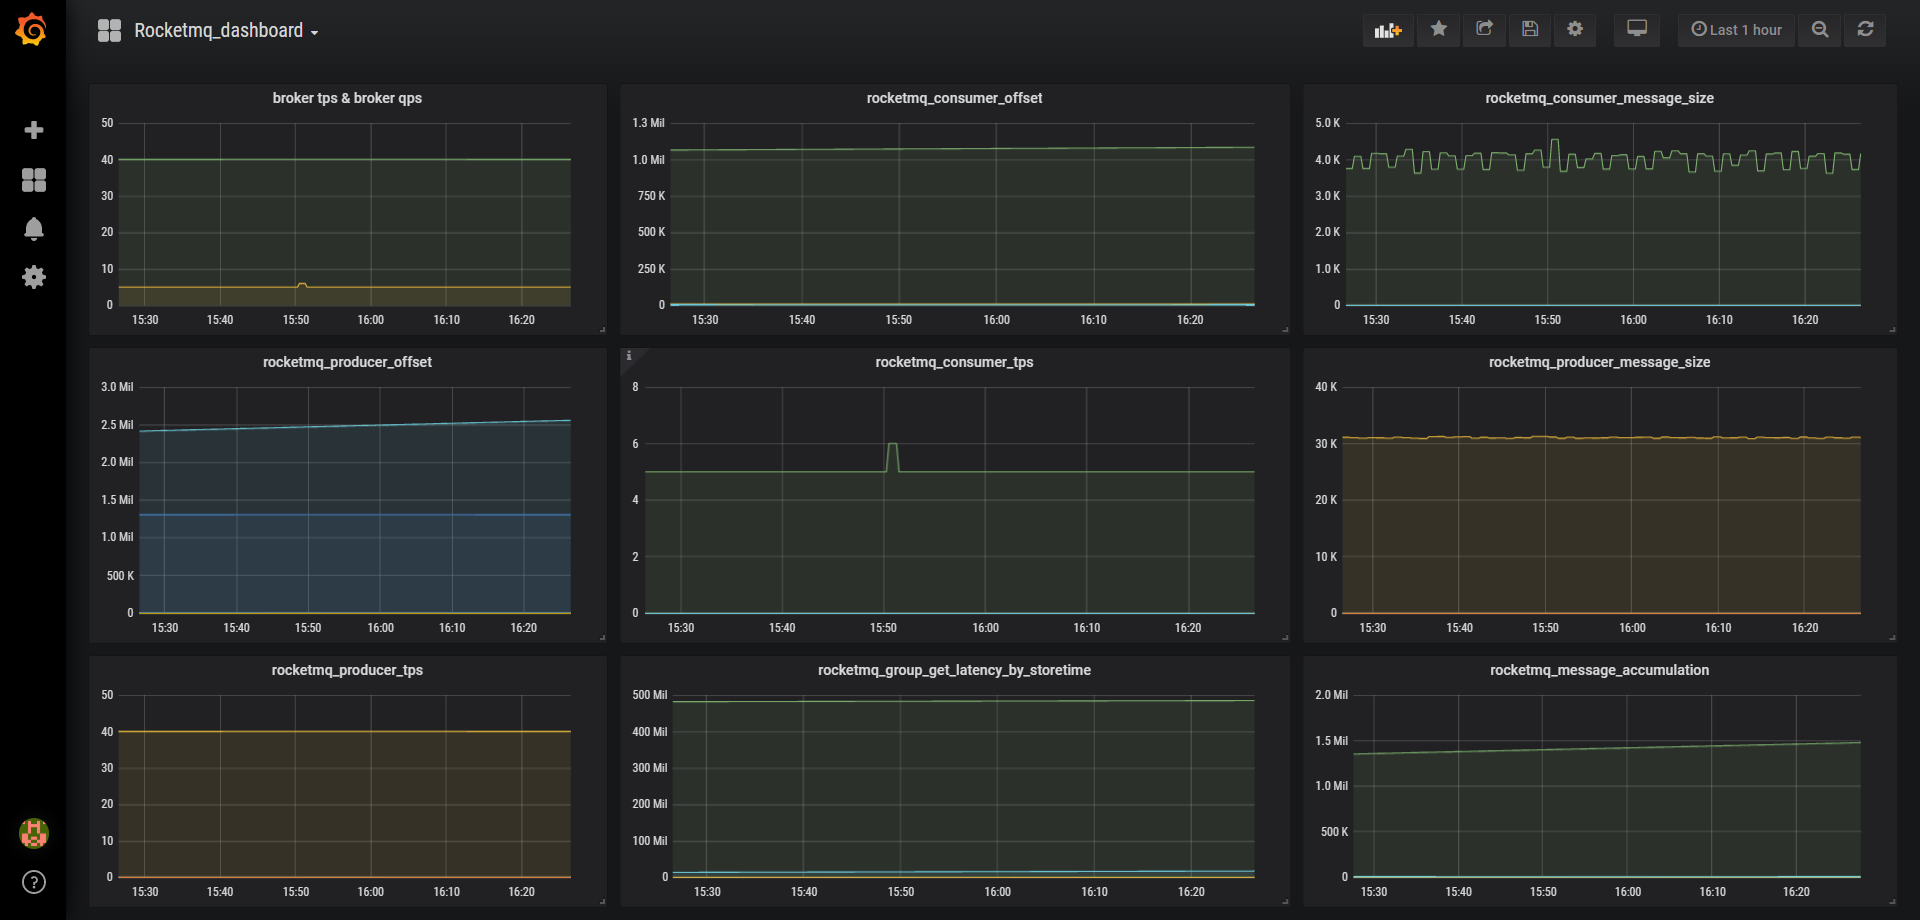Open the rocketmq_message_accumulation panel menu
Image resolution: width=1920 pixels, height=920 pixels.
click(x=1599, y=670)
